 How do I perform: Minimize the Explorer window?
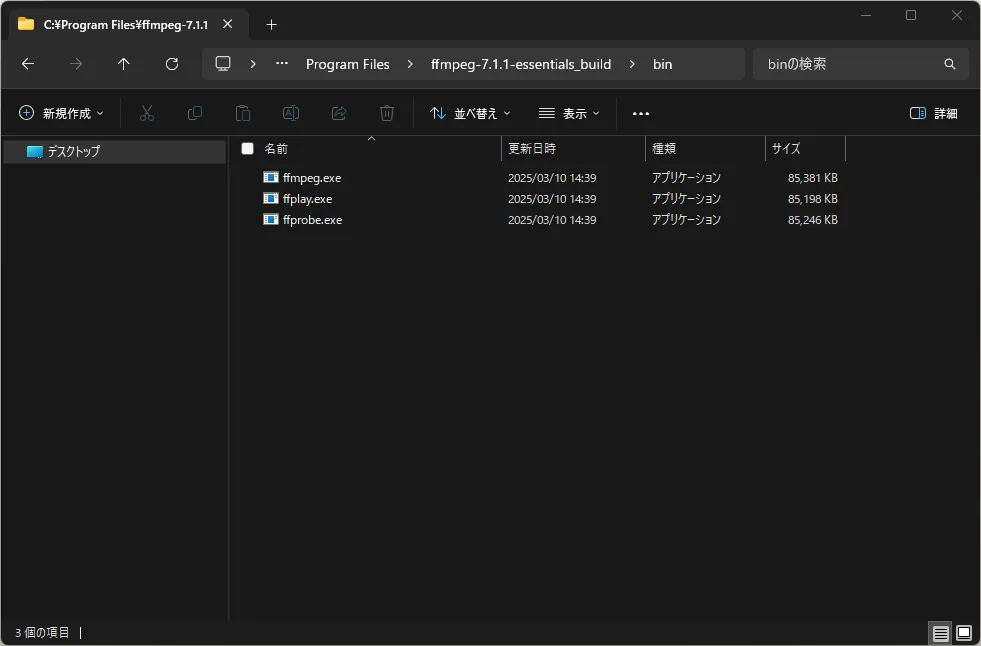point(866,15)
